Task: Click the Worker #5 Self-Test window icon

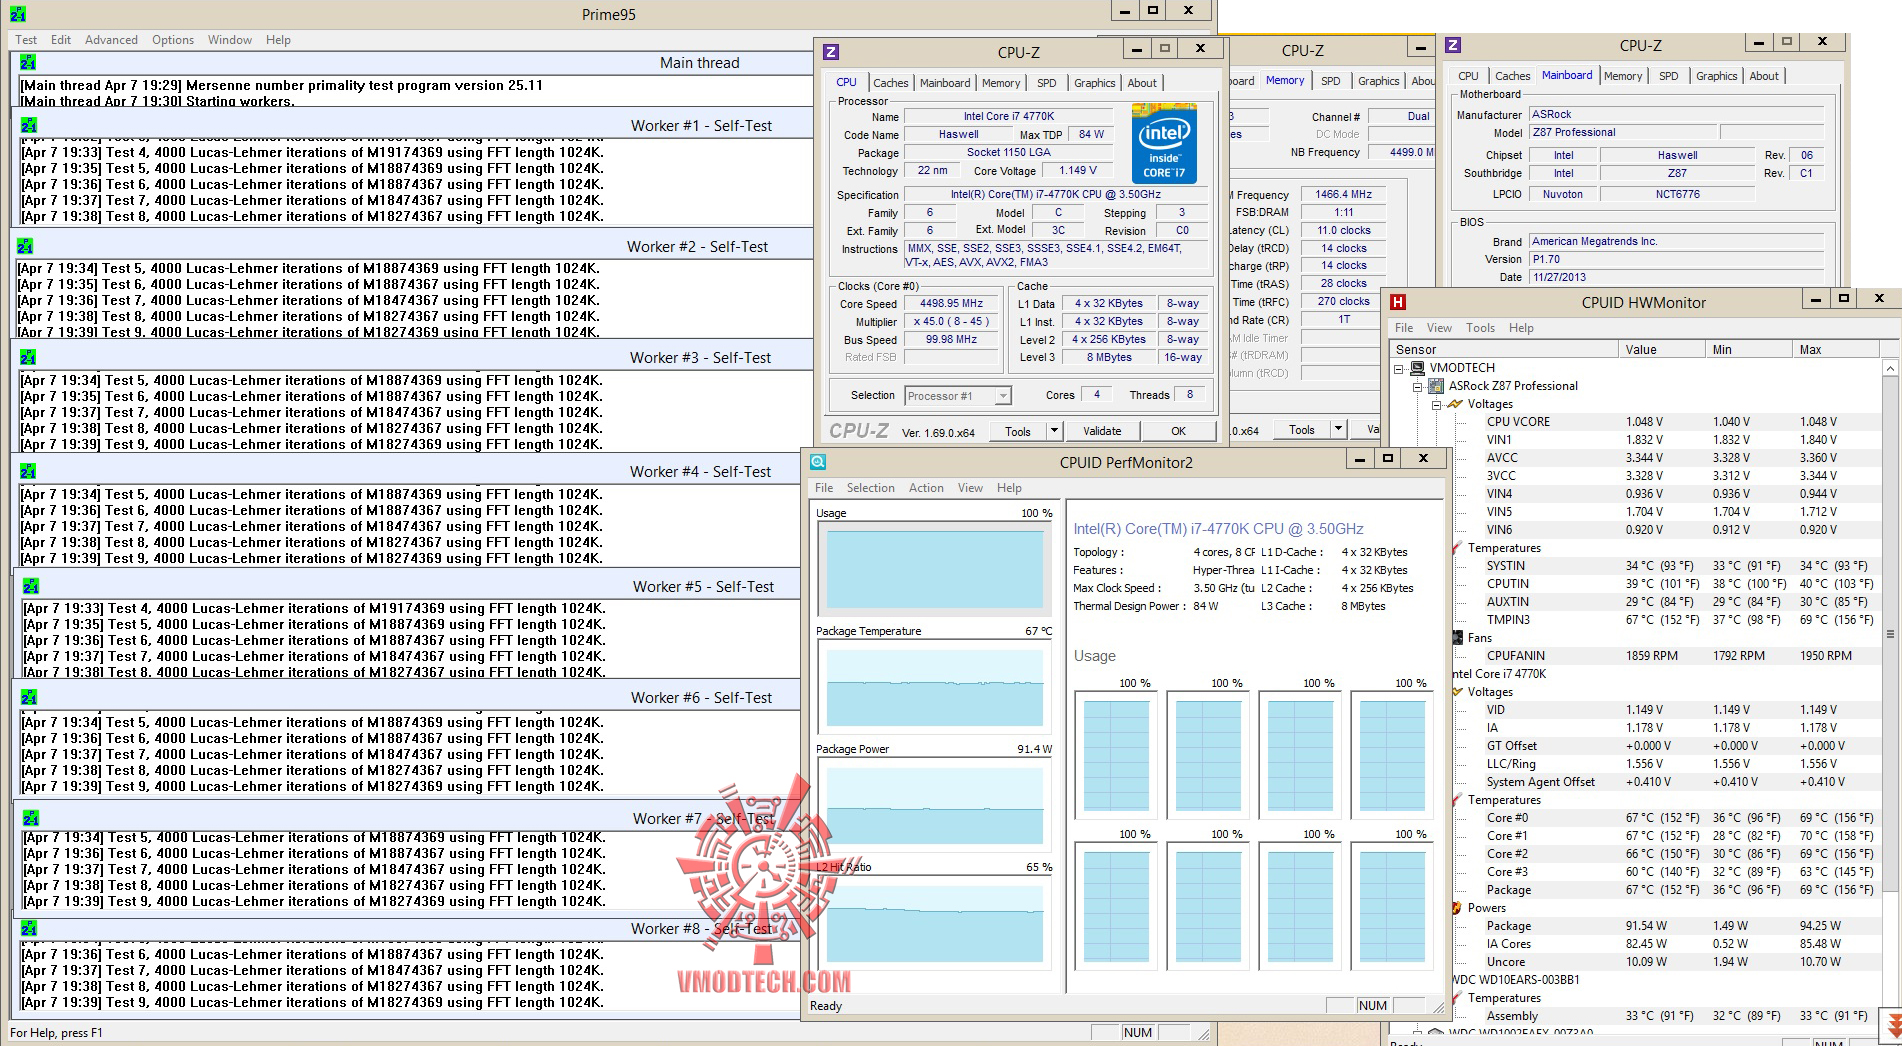Action: [x=31, y=586]
